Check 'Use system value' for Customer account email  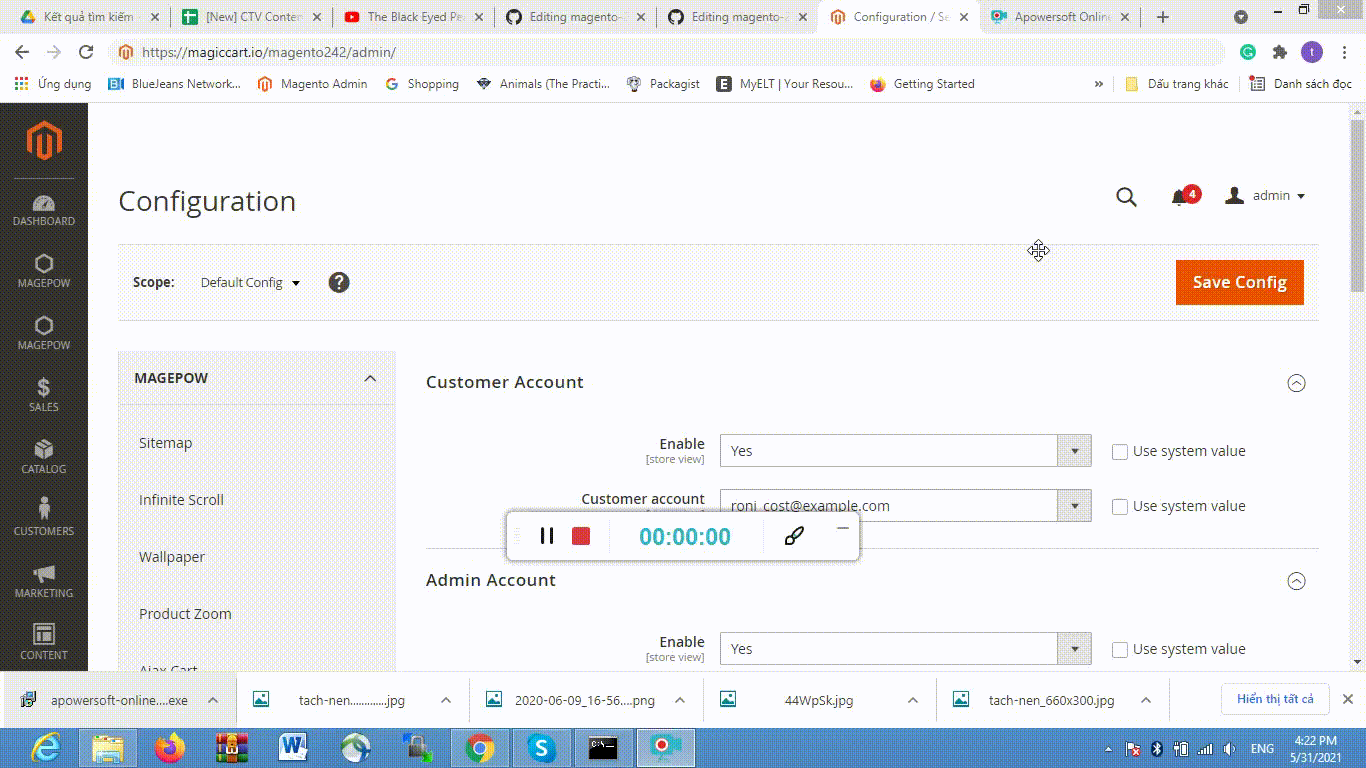[1120, 507]
